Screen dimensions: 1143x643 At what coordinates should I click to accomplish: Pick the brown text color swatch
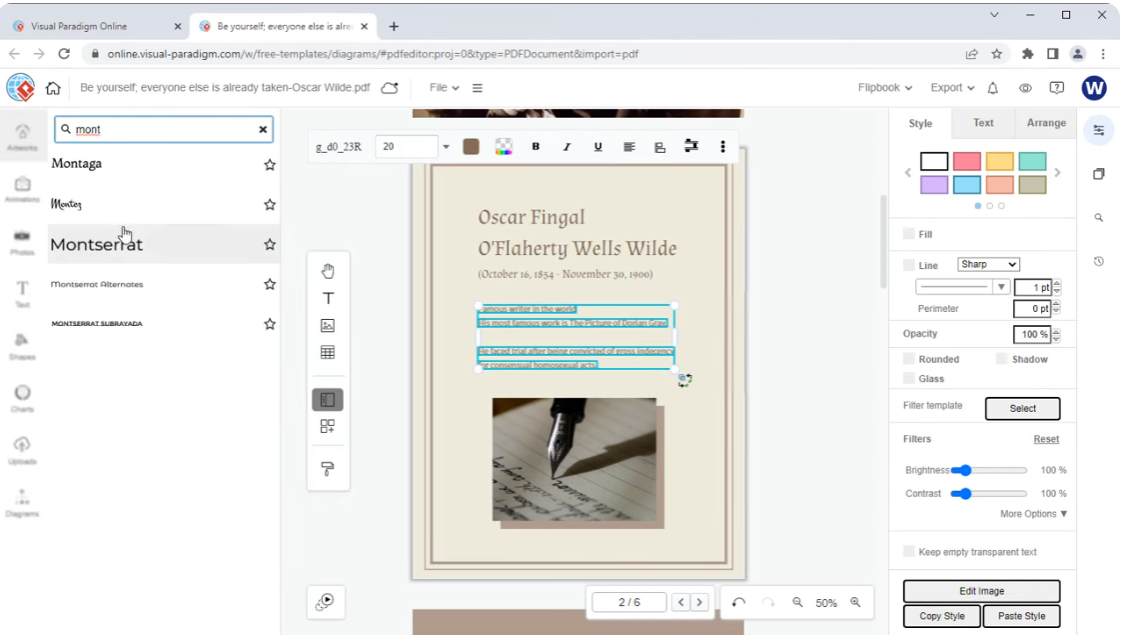click(471, 147)
